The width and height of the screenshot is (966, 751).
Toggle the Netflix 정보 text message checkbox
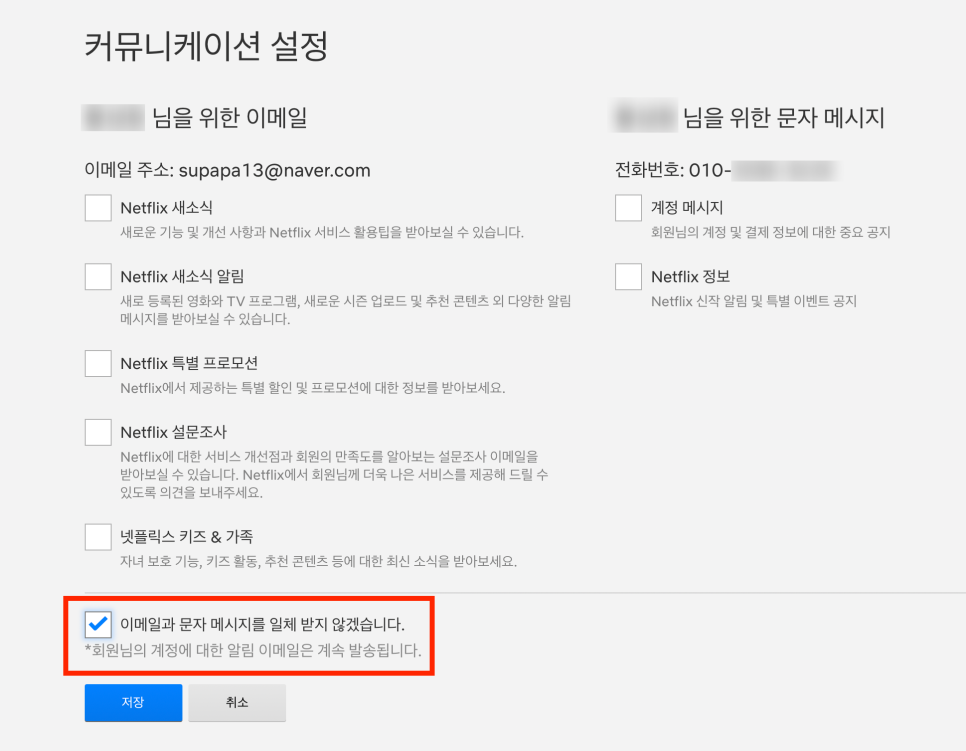click(x=628, y=277)
